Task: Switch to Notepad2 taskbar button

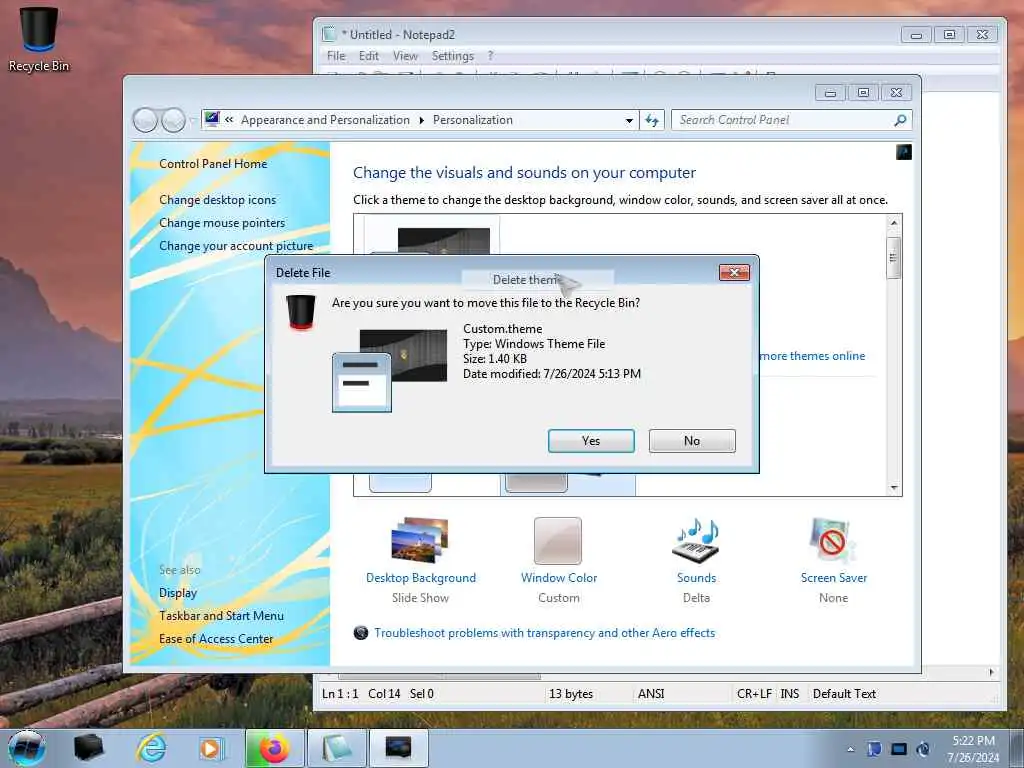Action: click(337, 748)
